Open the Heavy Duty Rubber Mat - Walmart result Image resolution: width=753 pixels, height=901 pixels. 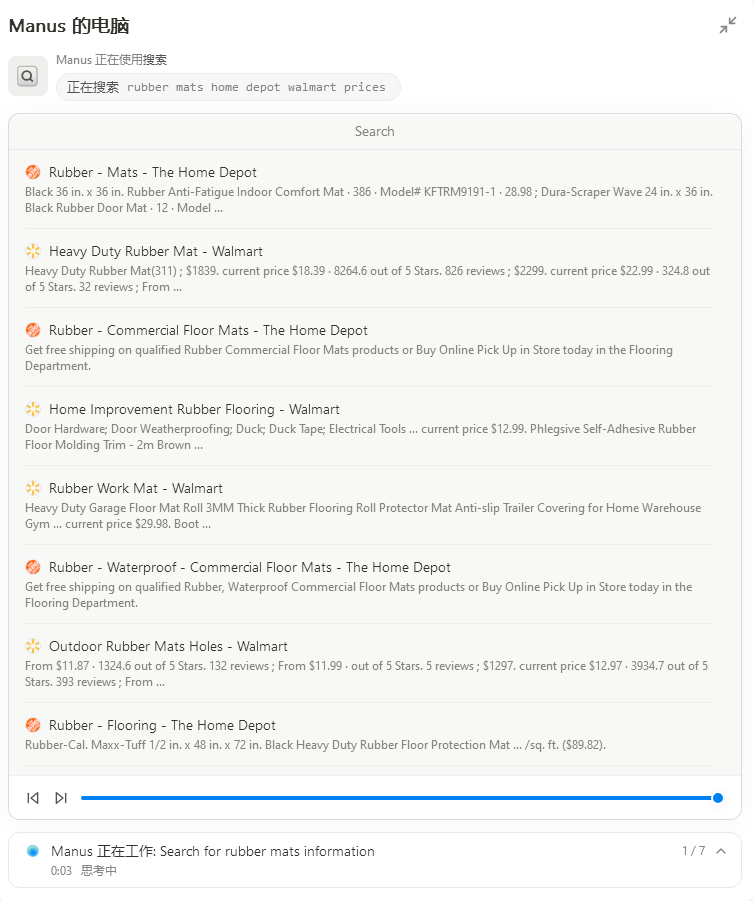pyautogui.click(x=156, y=251)
